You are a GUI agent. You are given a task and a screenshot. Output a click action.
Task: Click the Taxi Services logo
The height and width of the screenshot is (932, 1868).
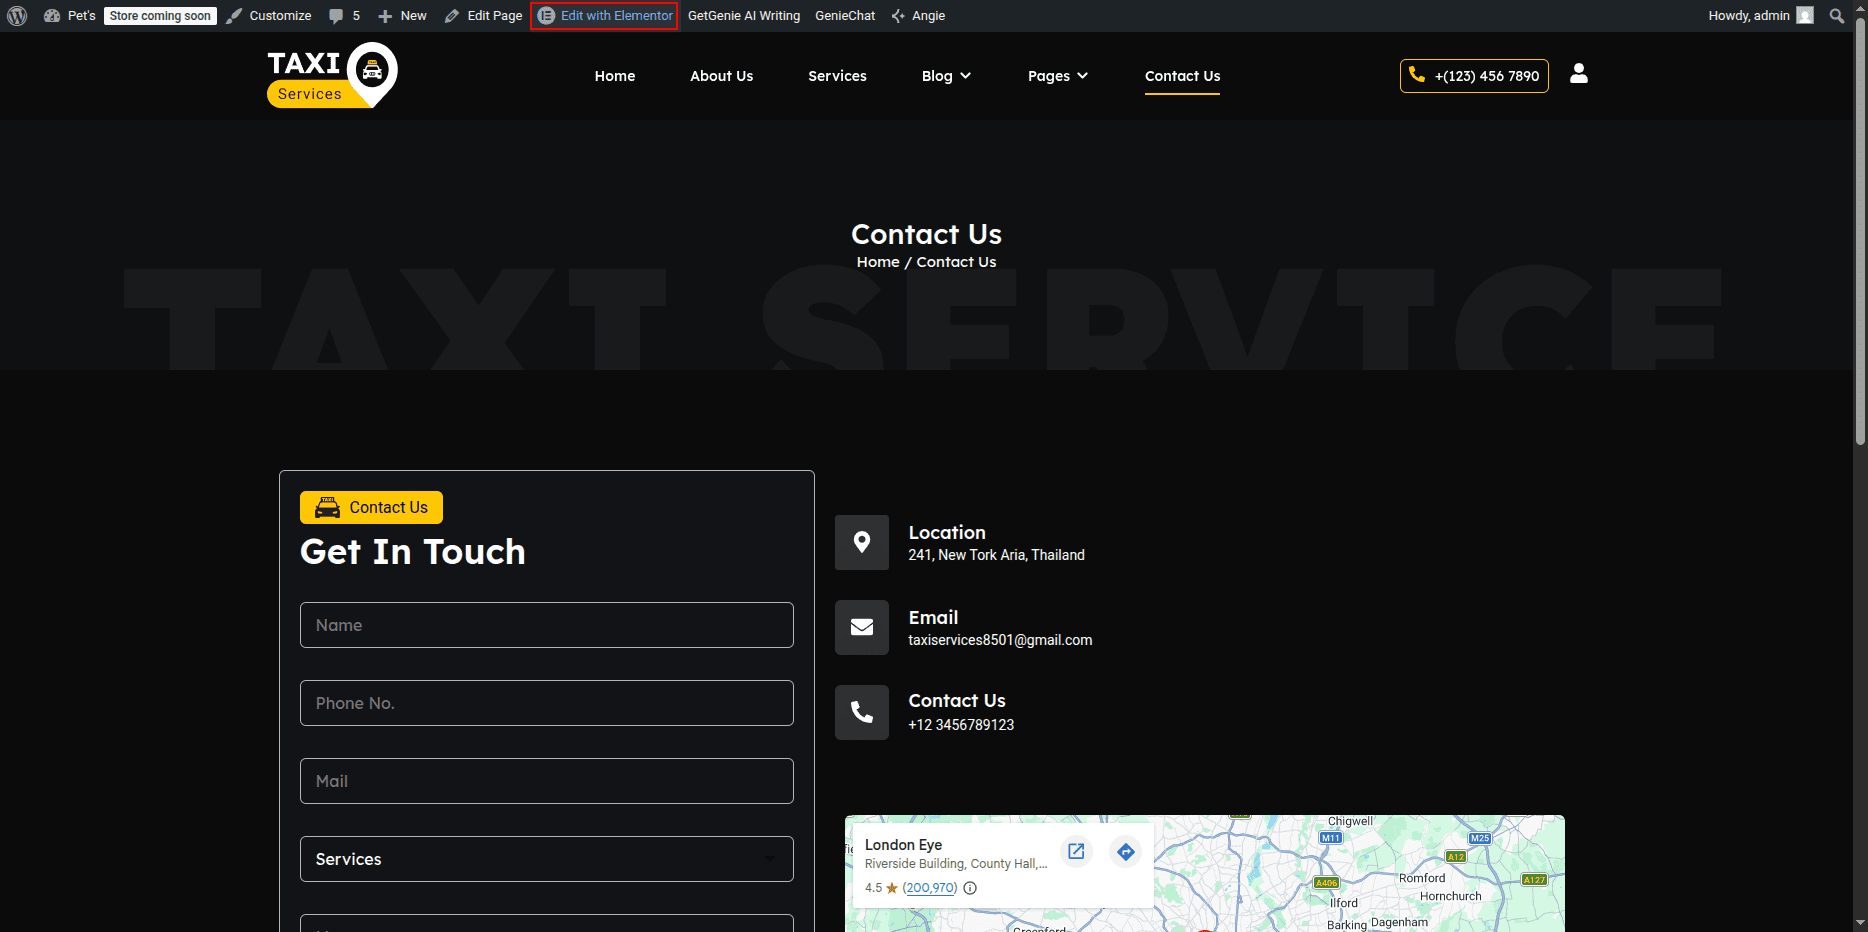click(x=332, y=75)
